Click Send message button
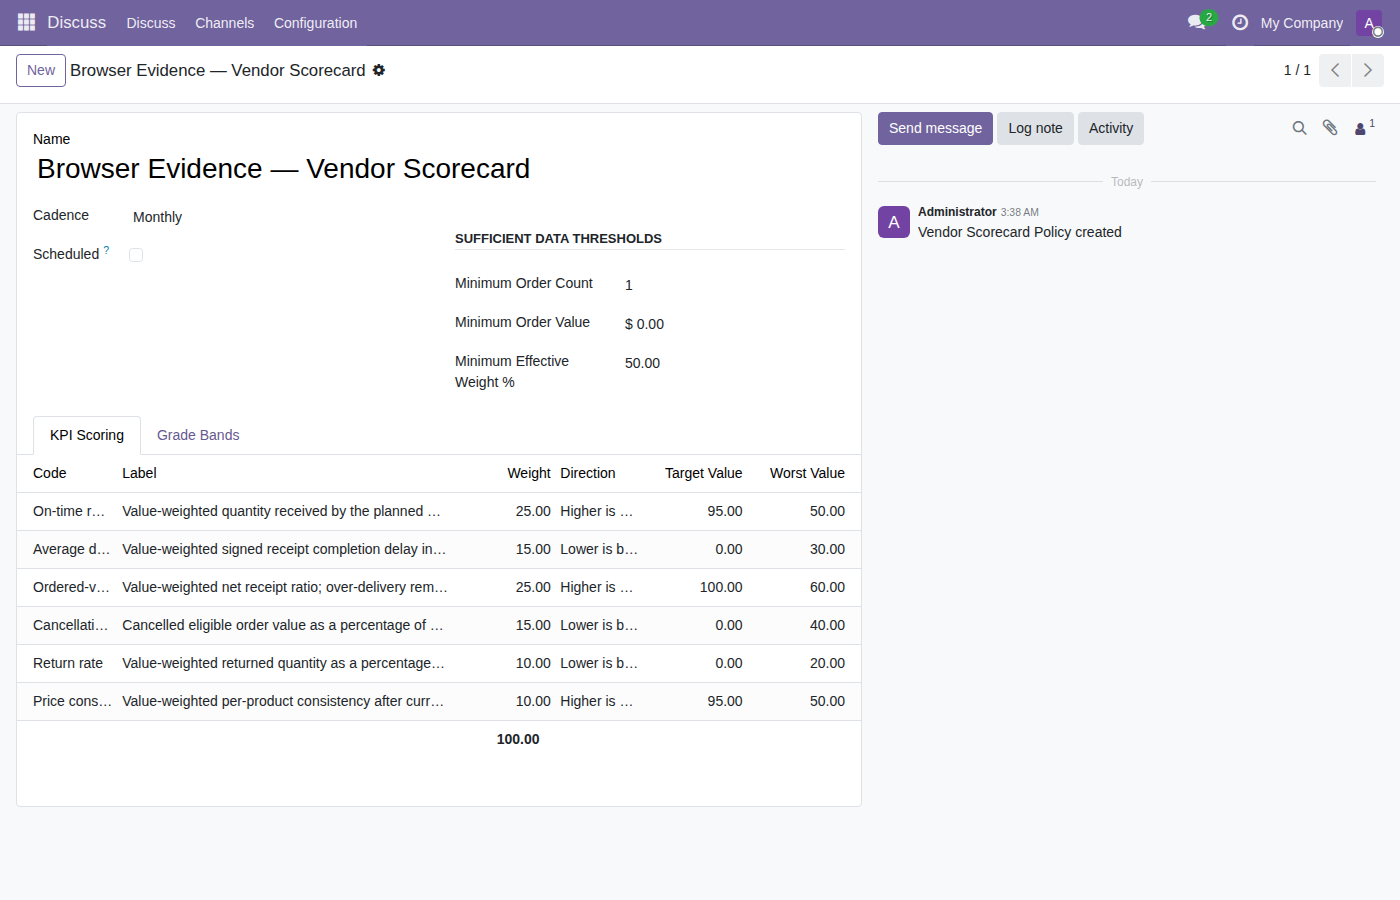Viewport: 1400px width, 900px height. coord(935,128)
